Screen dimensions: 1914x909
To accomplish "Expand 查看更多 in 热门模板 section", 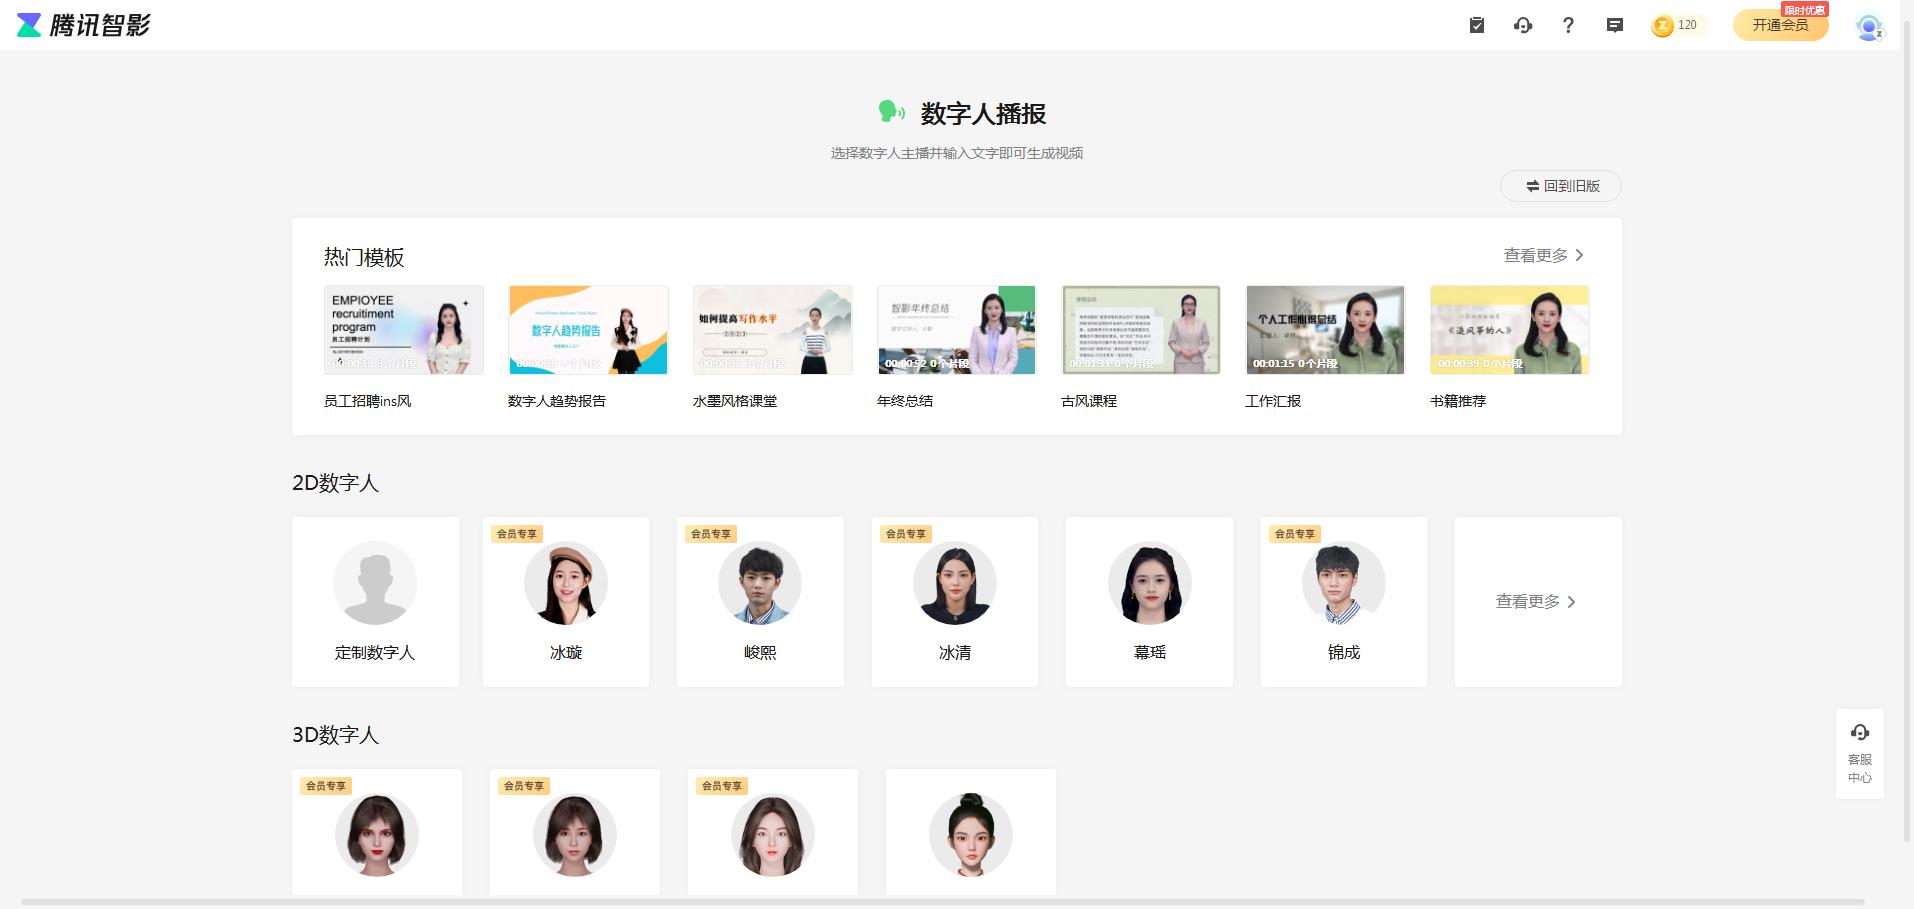I will pos(1543,256).
